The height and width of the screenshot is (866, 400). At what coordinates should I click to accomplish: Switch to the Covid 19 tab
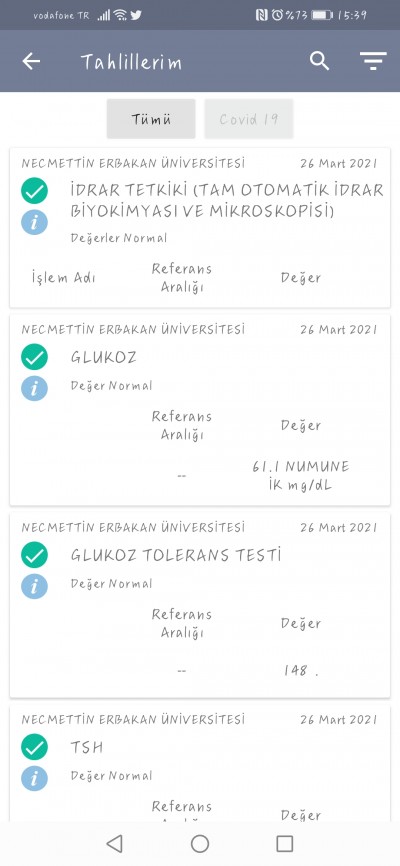[249, 119]
